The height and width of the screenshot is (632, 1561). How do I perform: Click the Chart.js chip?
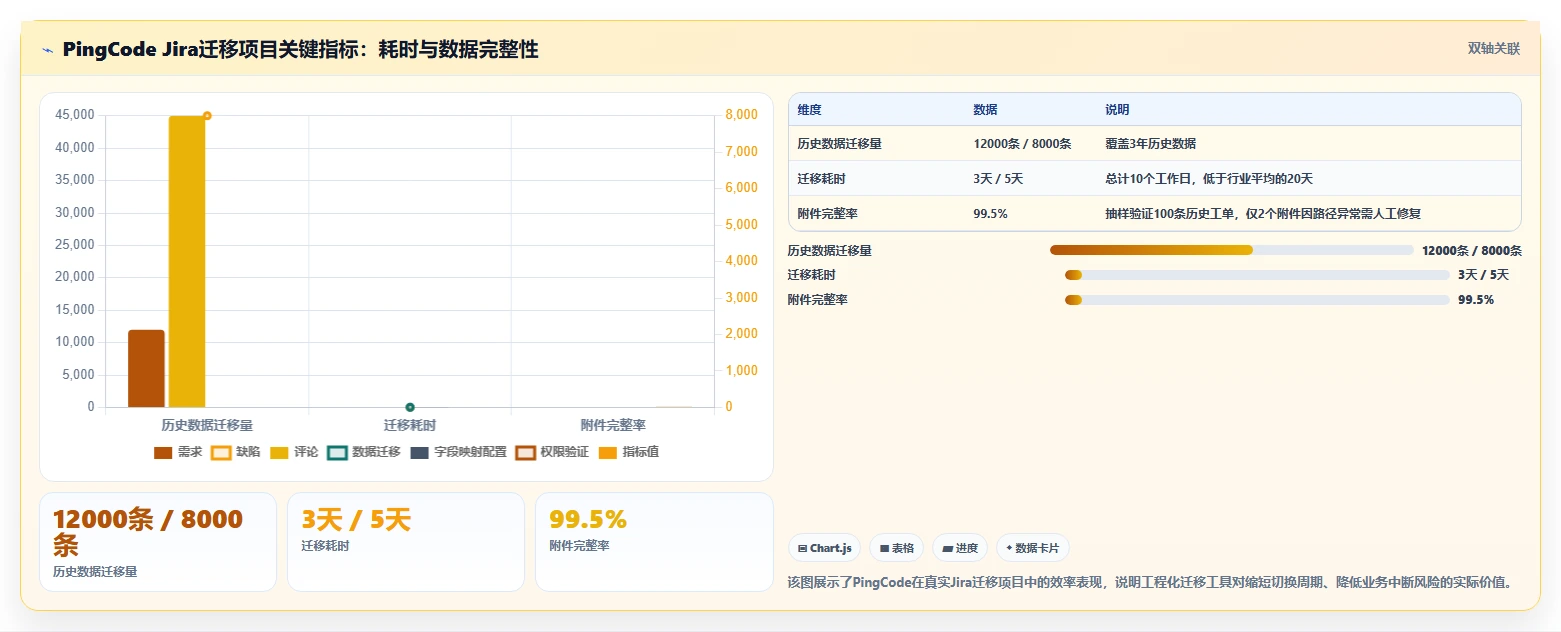pyautogui.click(x=824, y=548)
